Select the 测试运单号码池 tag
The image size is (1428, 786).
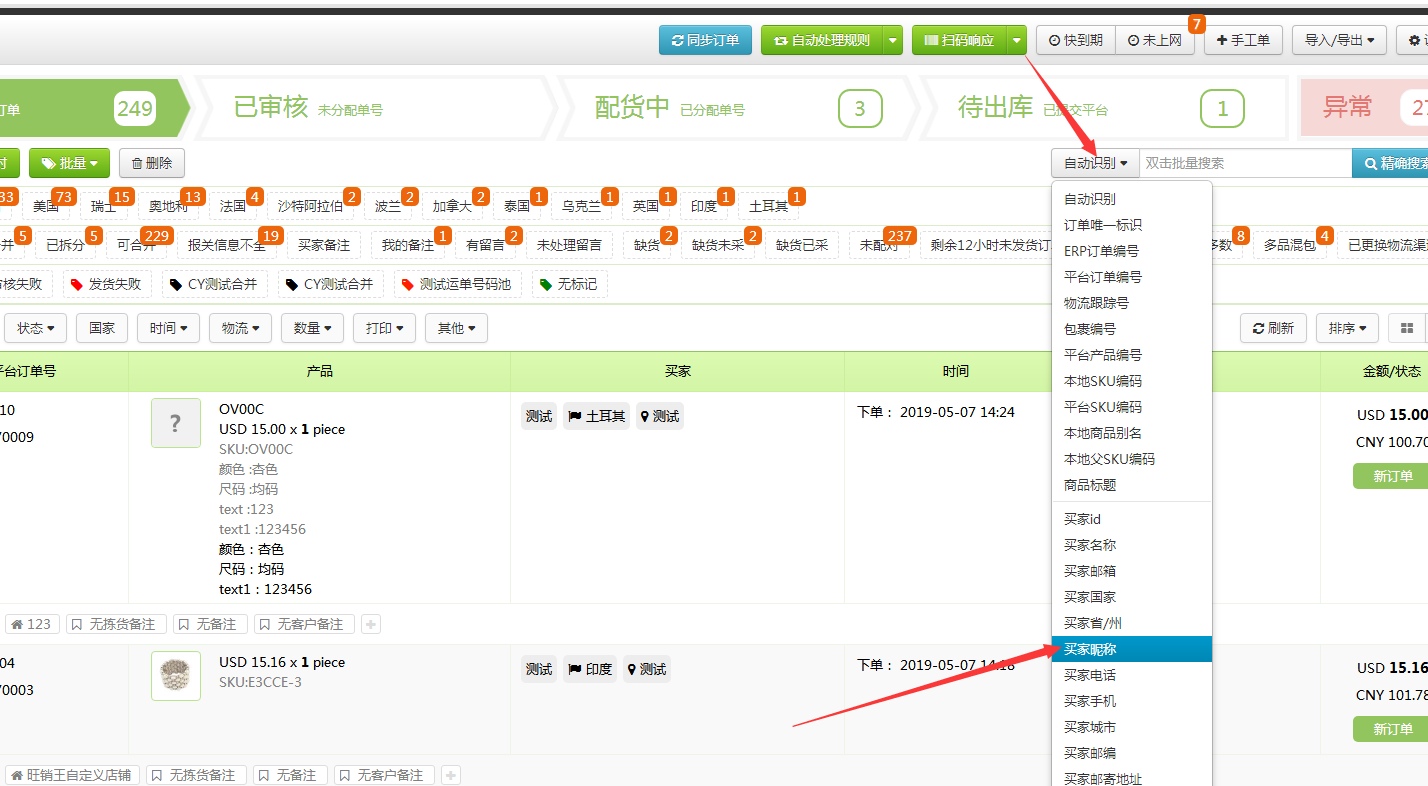pos(457,284)
